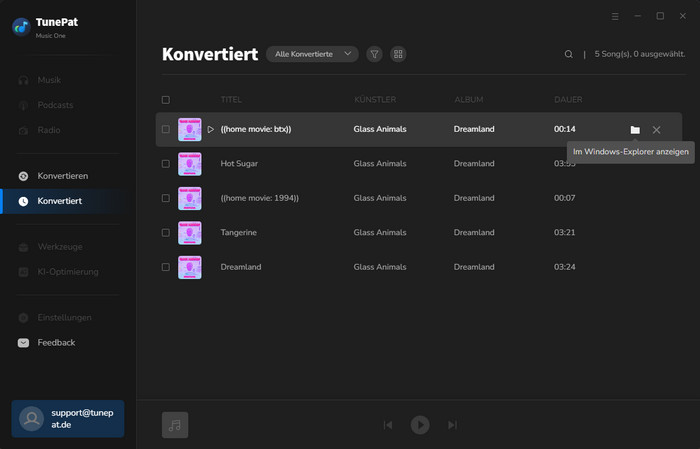Select the Tangerine title text
The image size is (700, 449).
click(238, 233)
